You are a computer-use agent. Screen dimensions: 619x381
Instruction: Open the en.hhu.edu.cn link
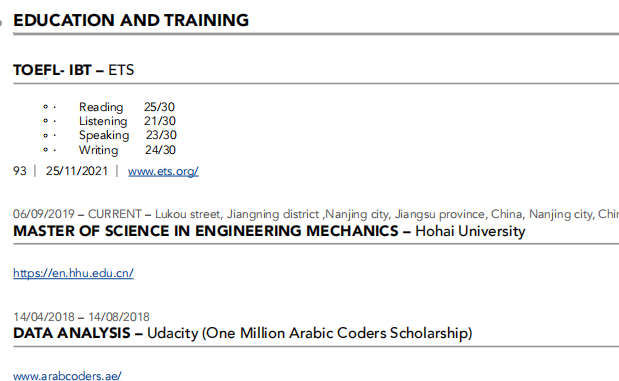point(73,273)
